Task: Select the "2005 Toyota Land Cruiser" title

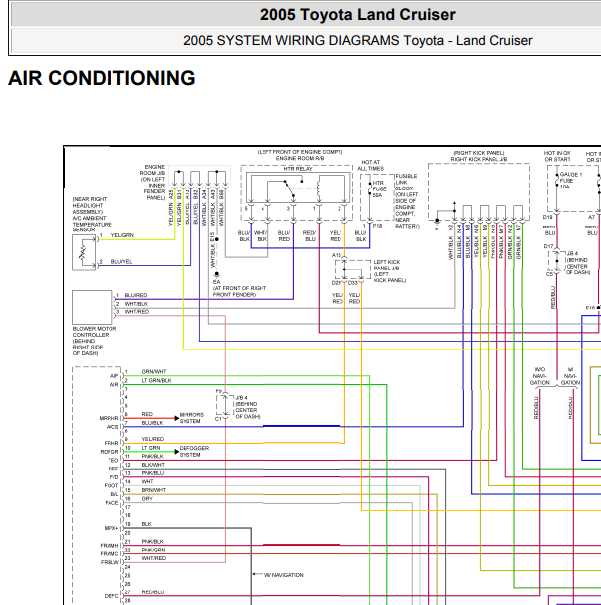Action: (x=358, y=15)
